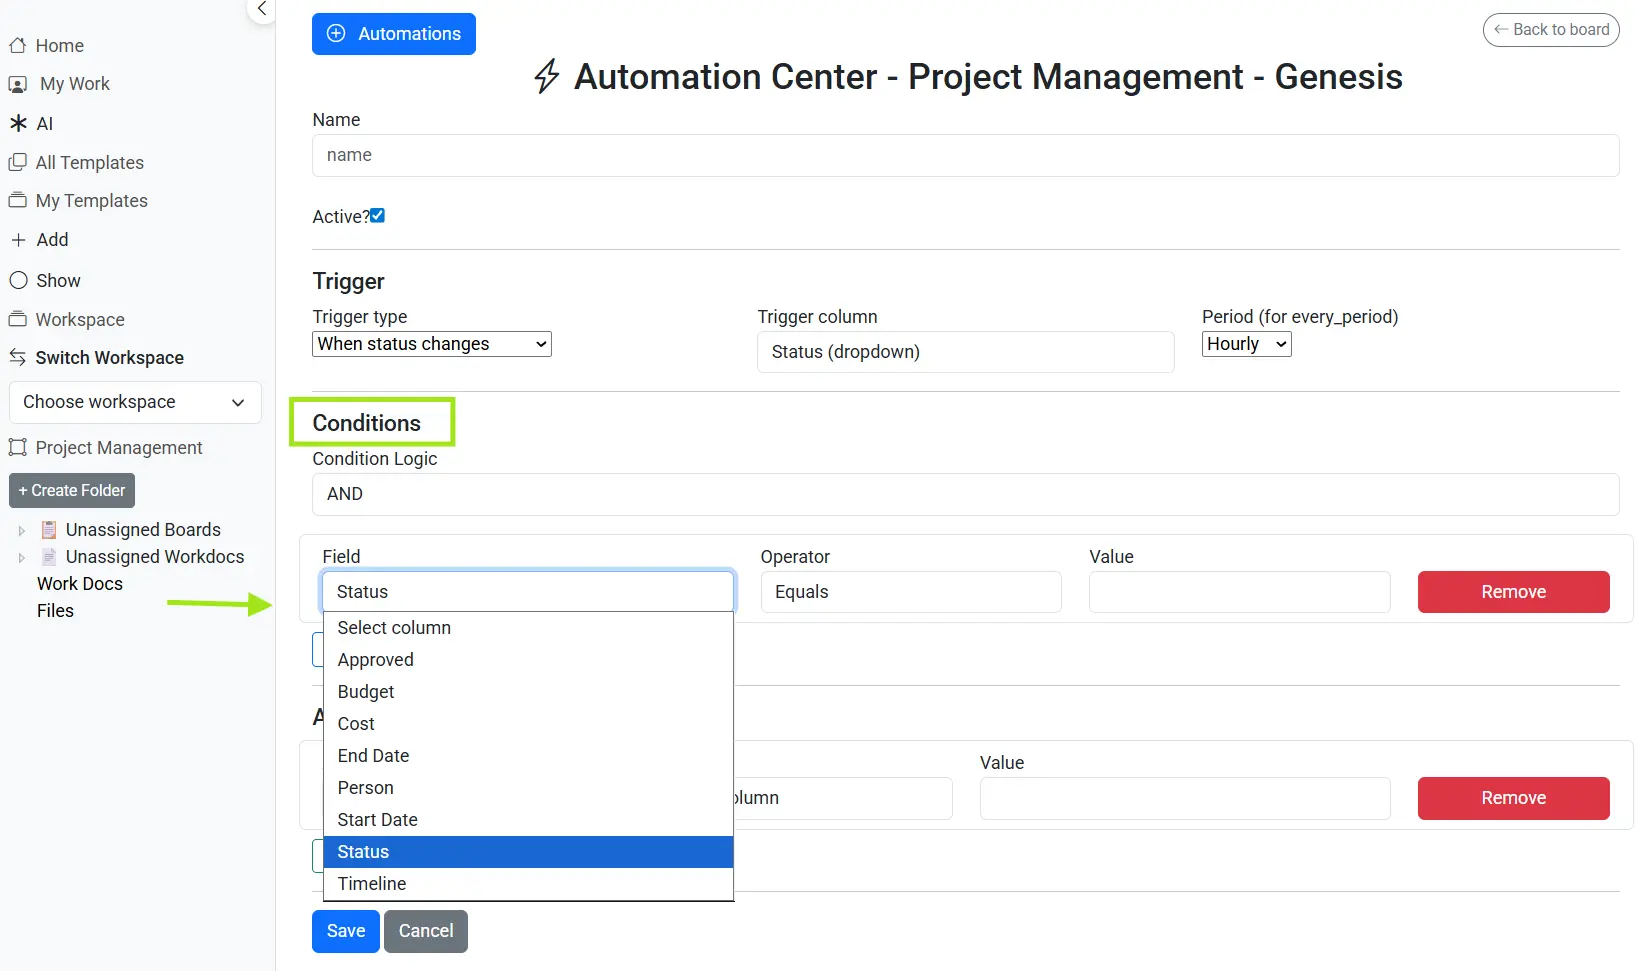Screen dimensions: 1636x971
Task: Click the Switch Workspace arrows icon
Action: 17,357
